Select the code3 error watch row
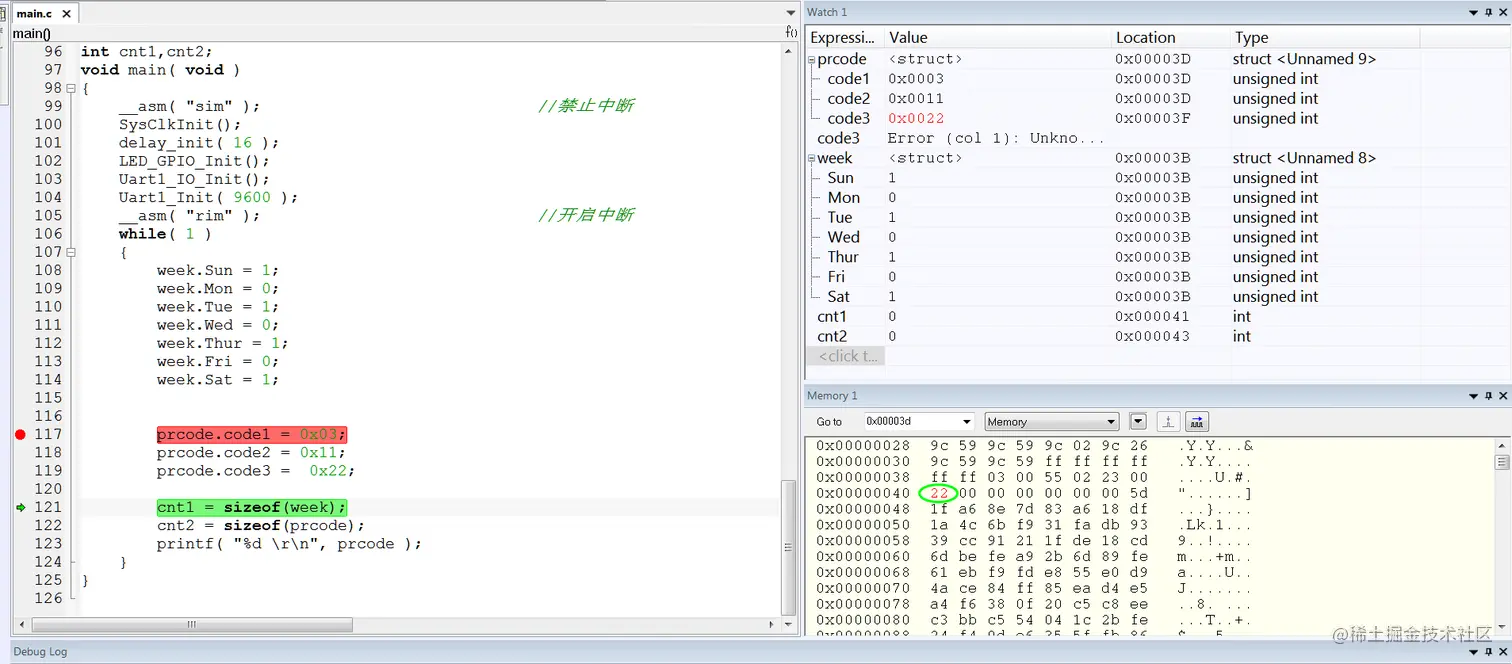 [1157, 139]
